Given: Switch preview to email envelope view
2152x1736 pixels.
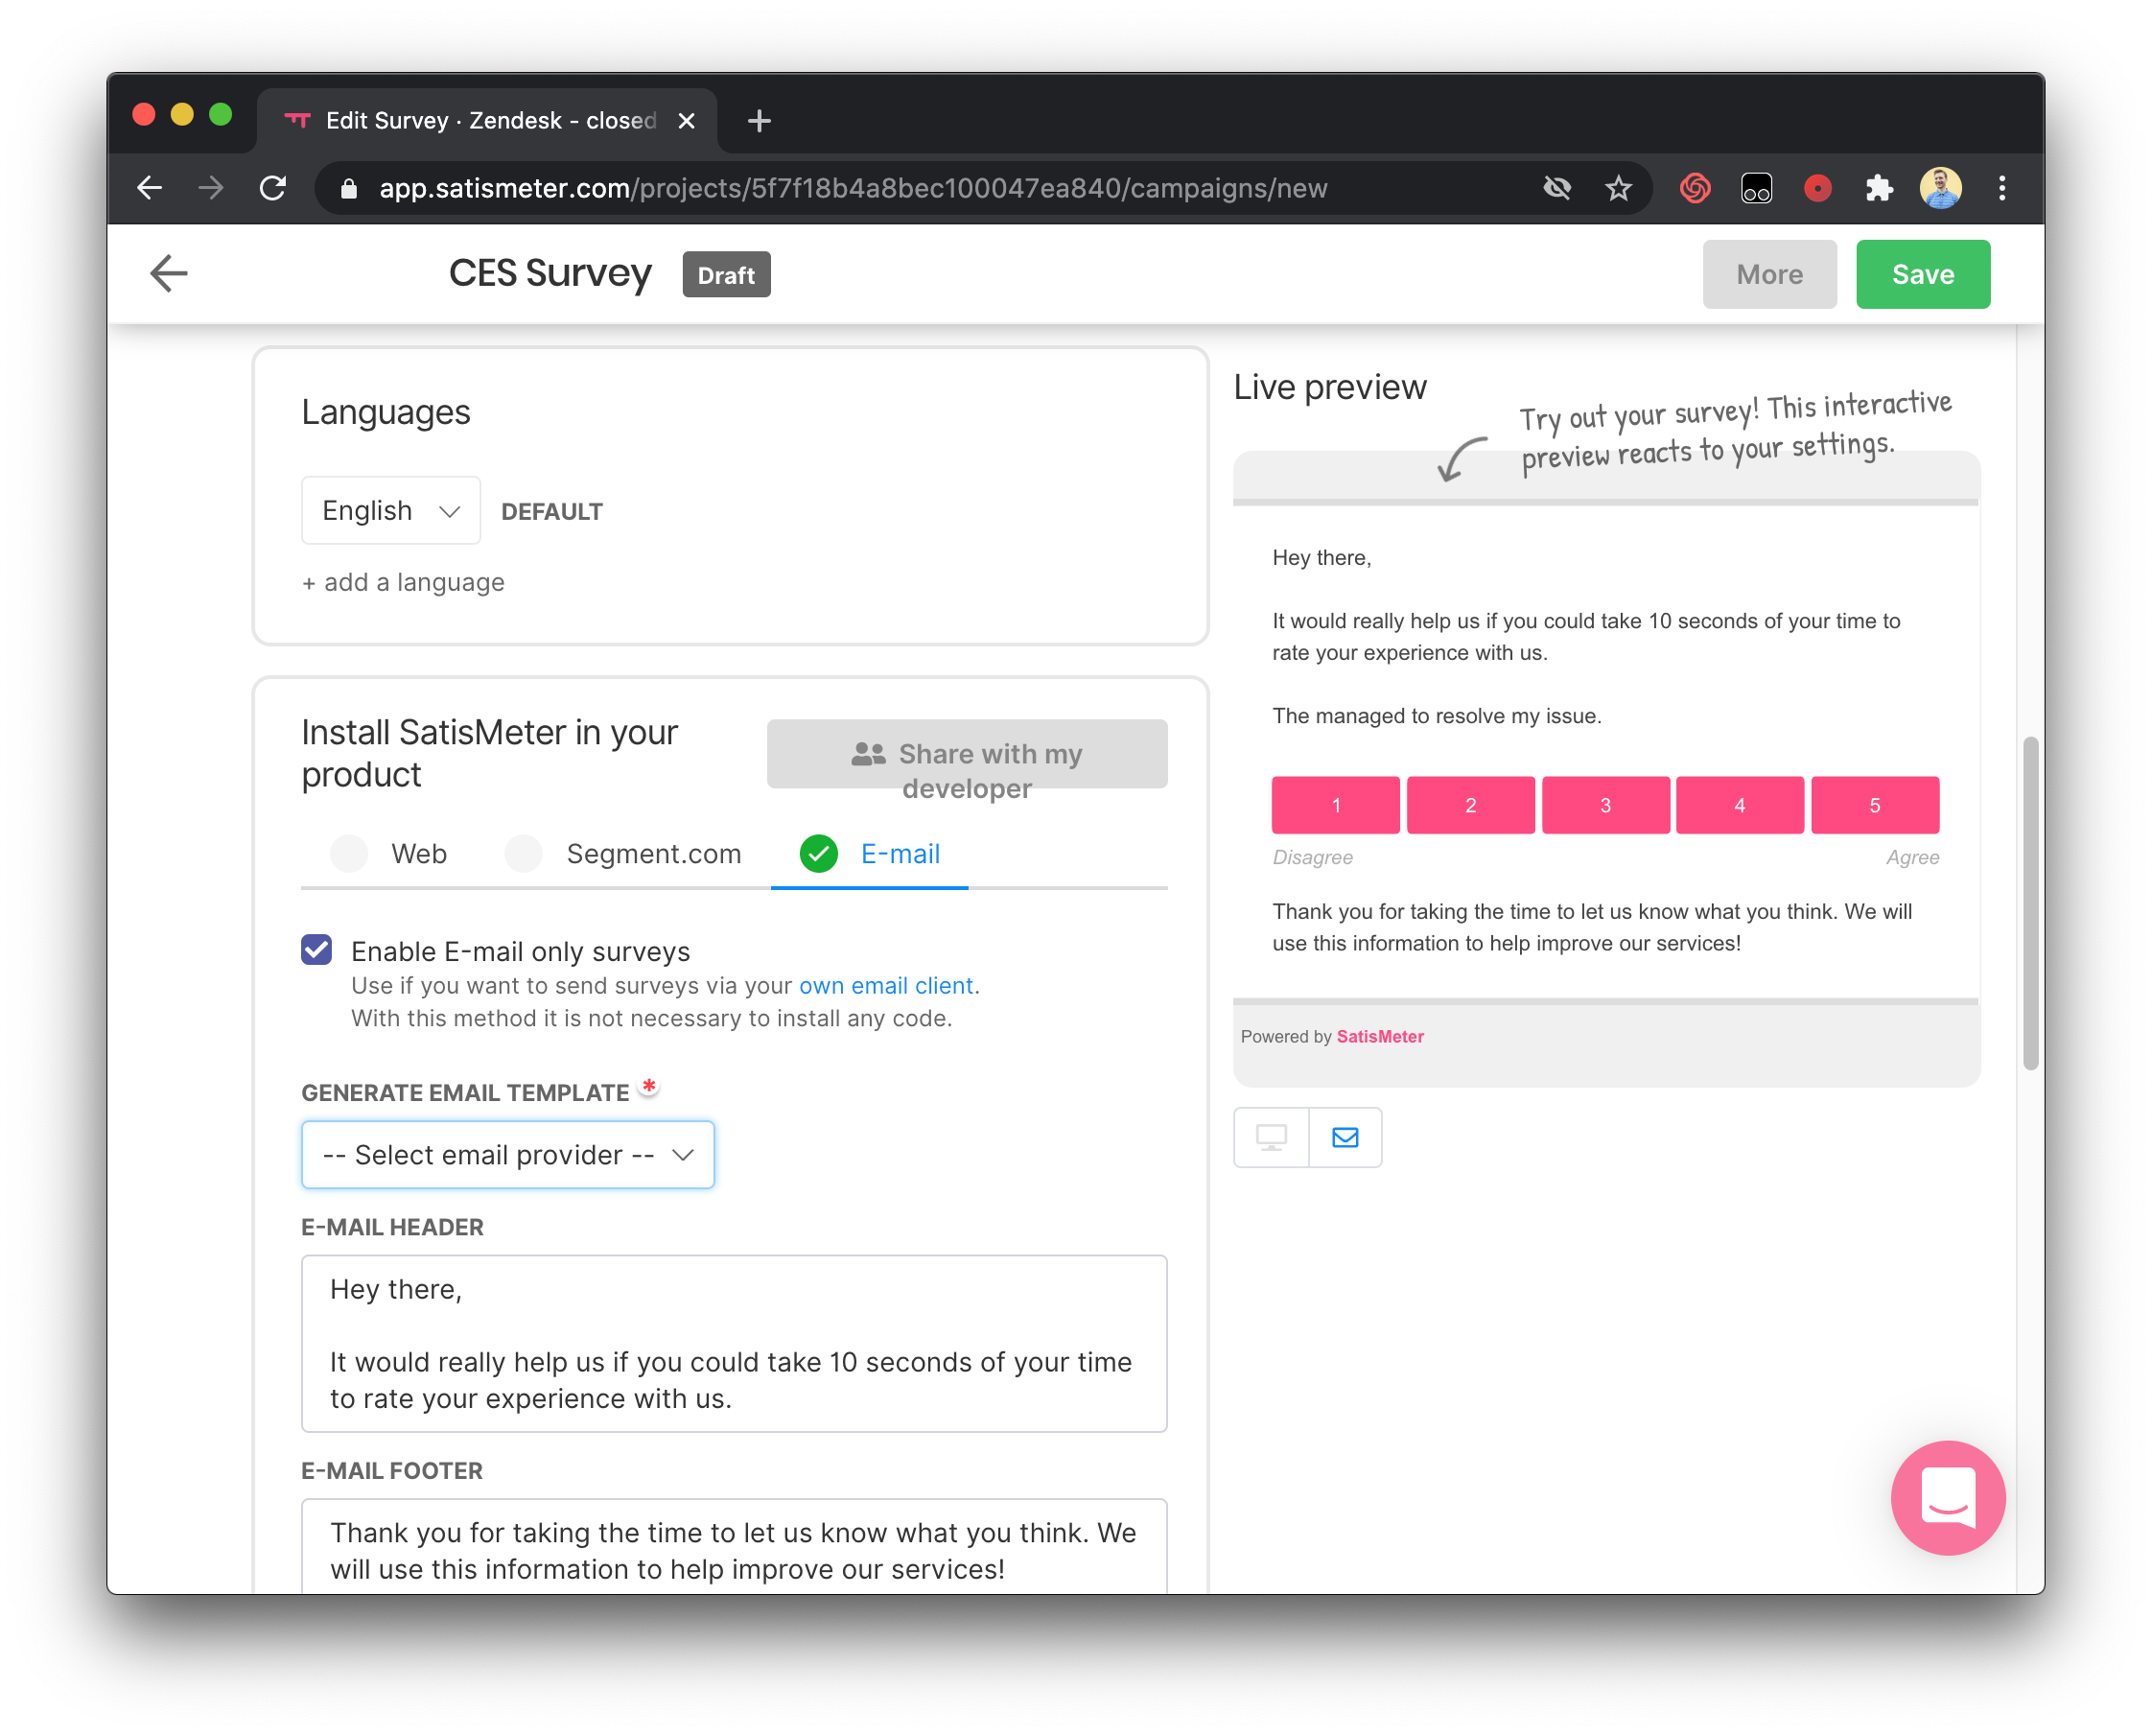Looking at the screenshot, I should [1346, 1137].
